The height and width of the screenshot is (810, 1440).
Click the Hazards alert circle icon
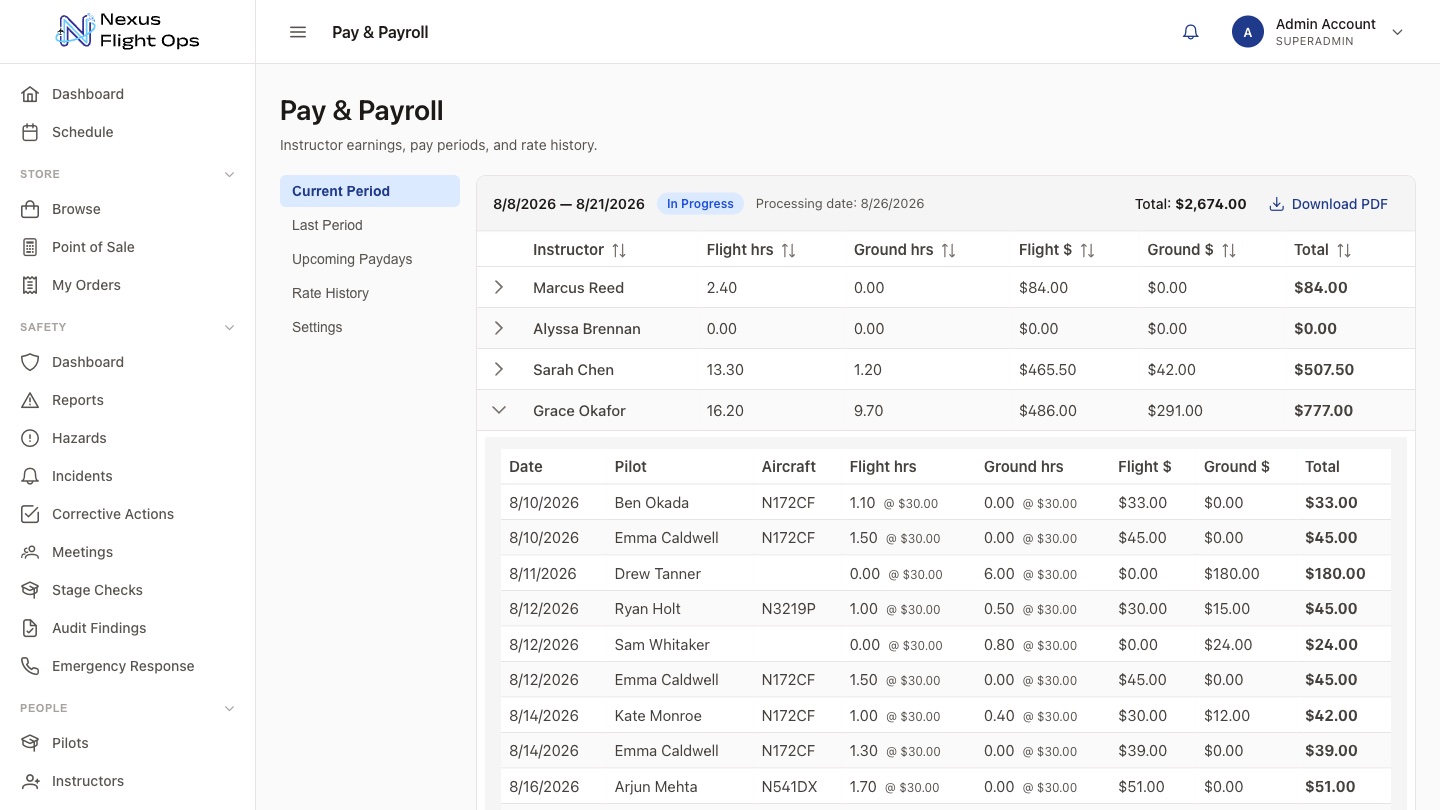tap(31, 438)
